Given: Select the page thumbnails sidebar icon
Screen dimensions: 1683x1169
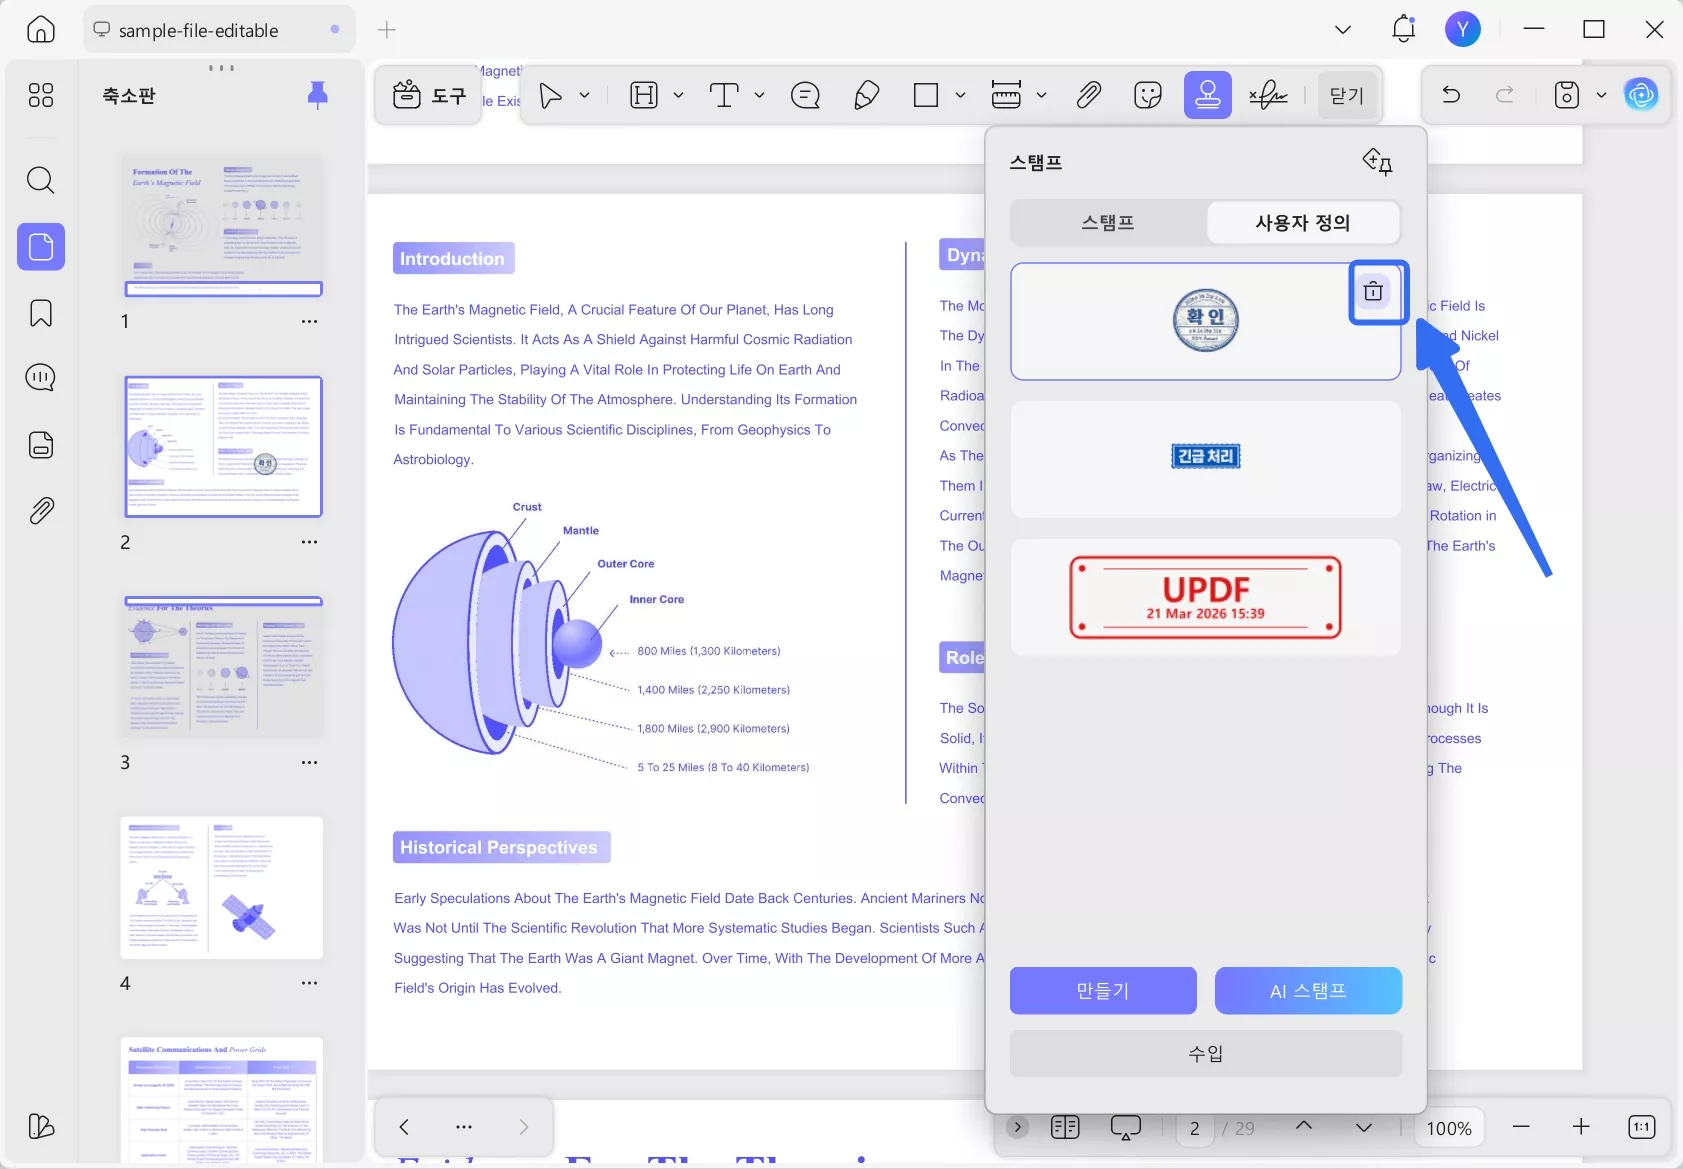Looking at the screenshot, I should pyautogui.click(x=41, y=246).
